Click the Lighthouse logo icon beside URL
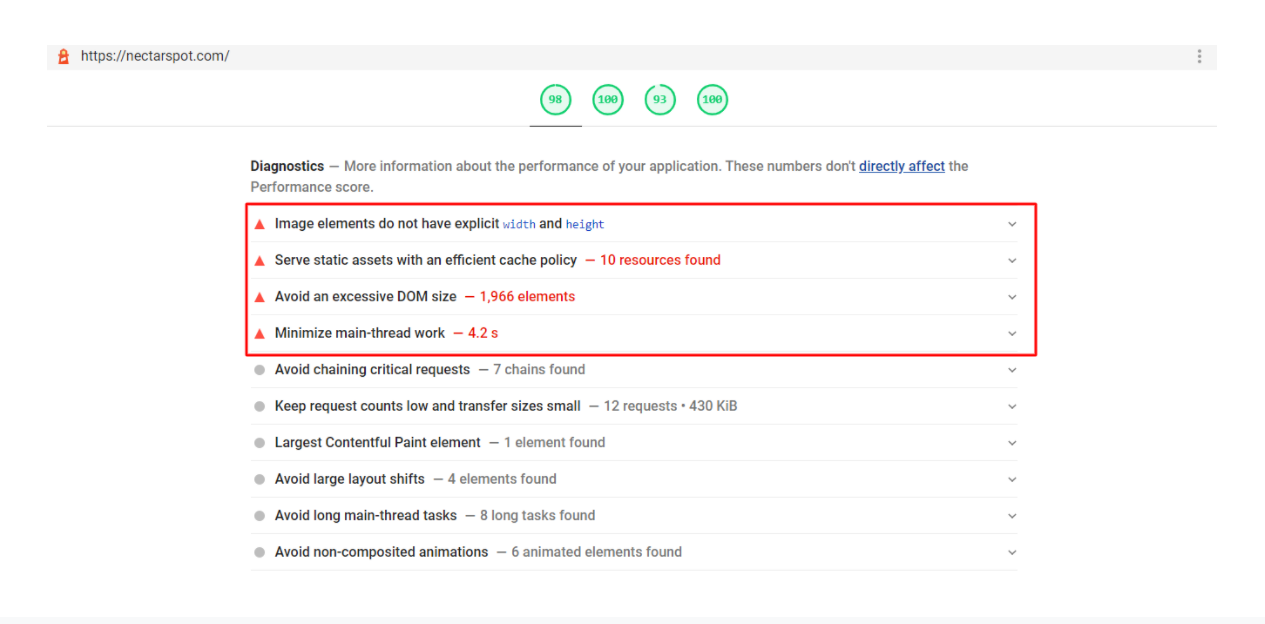Screen dimensions: 1265x624 click(x=63, y=57)
